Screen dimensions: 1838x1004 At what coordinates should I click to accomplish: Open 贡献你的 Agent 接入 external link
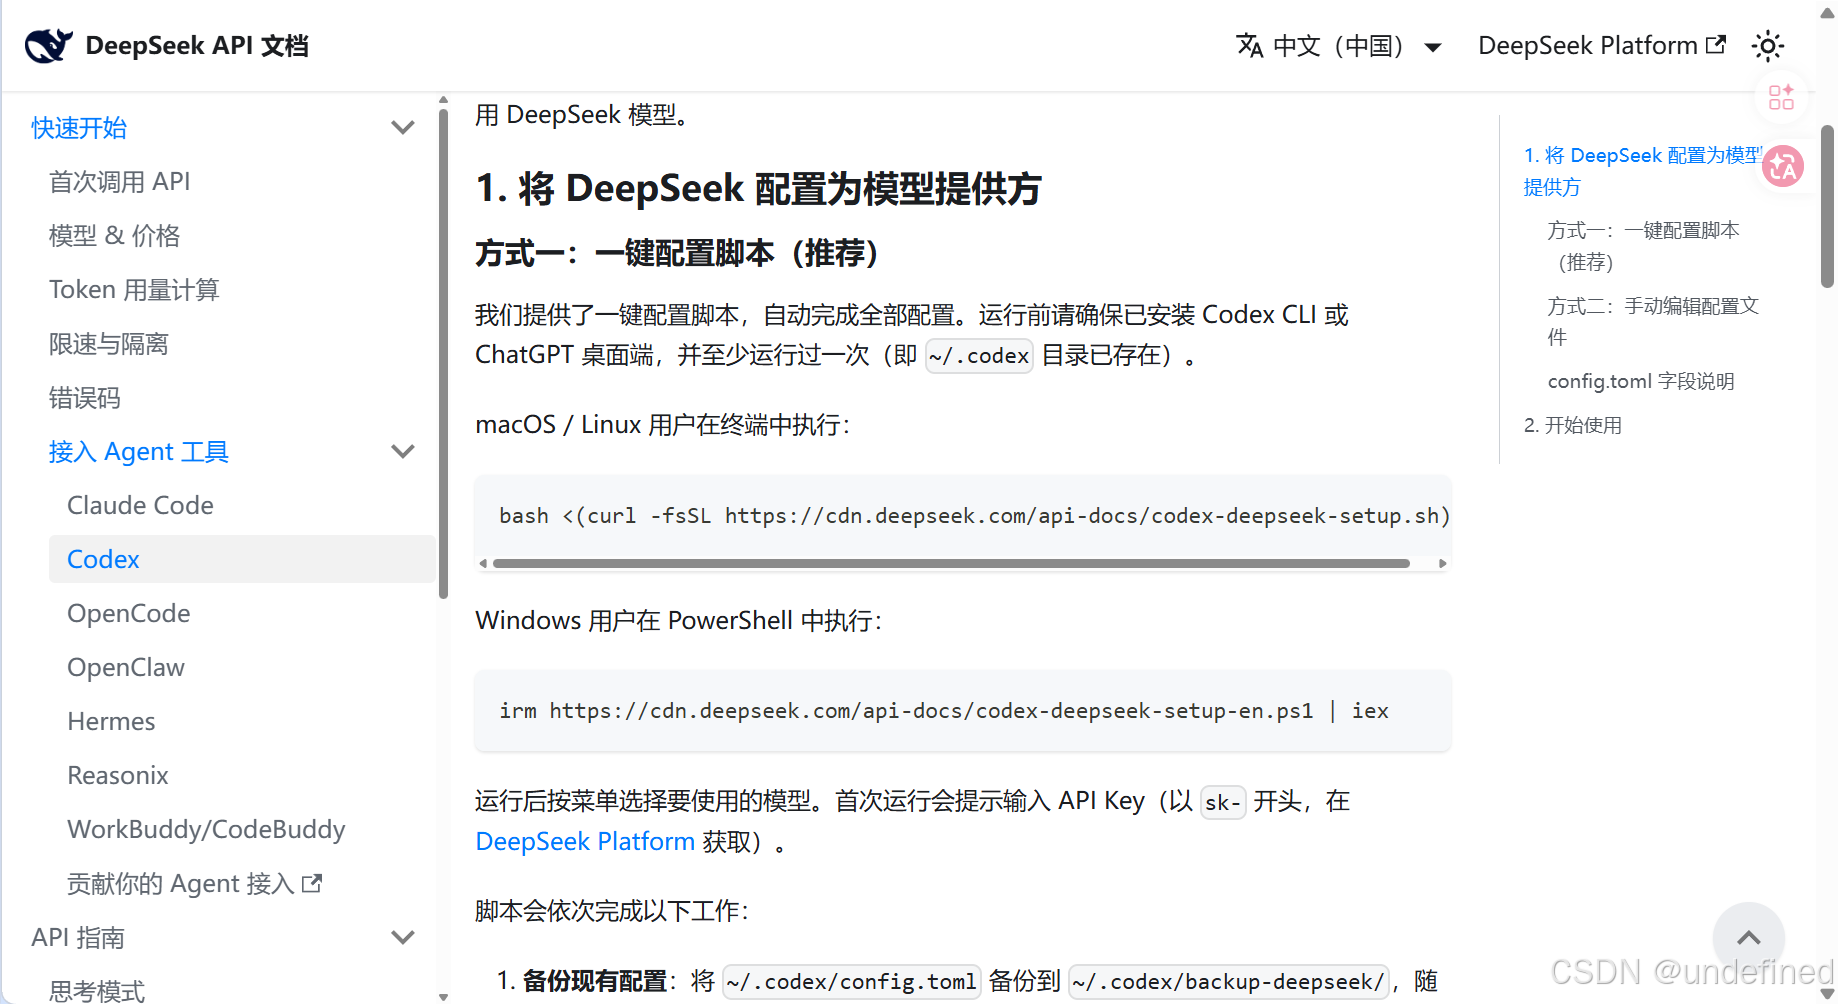tap(194, 884)
